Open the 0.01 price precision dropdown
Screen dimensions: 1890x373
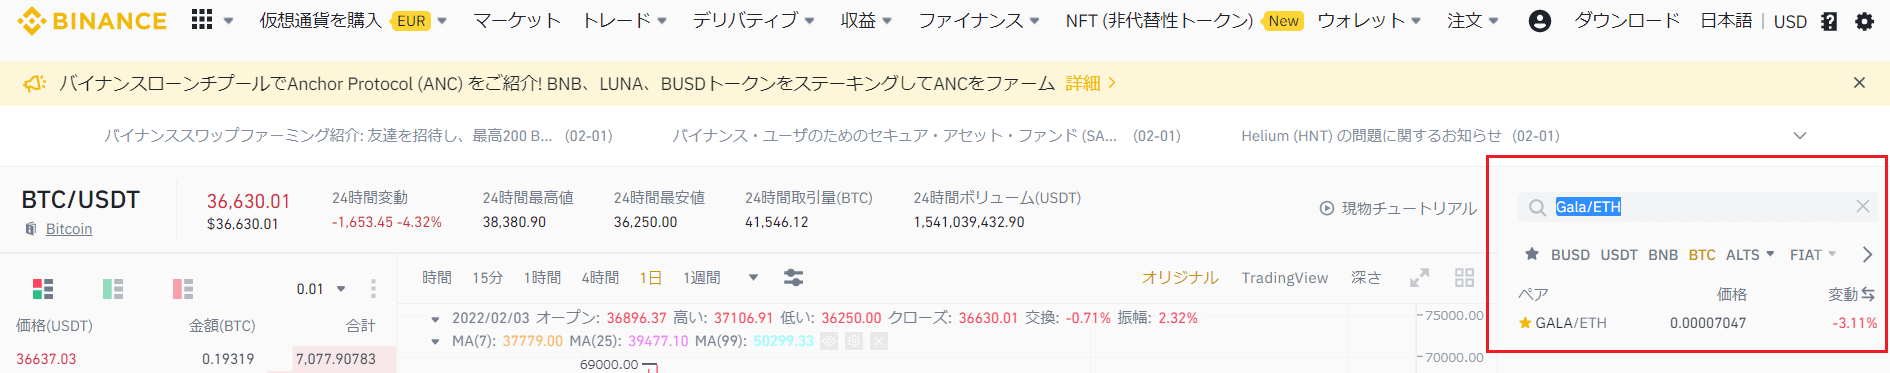(x=321, y=289)
